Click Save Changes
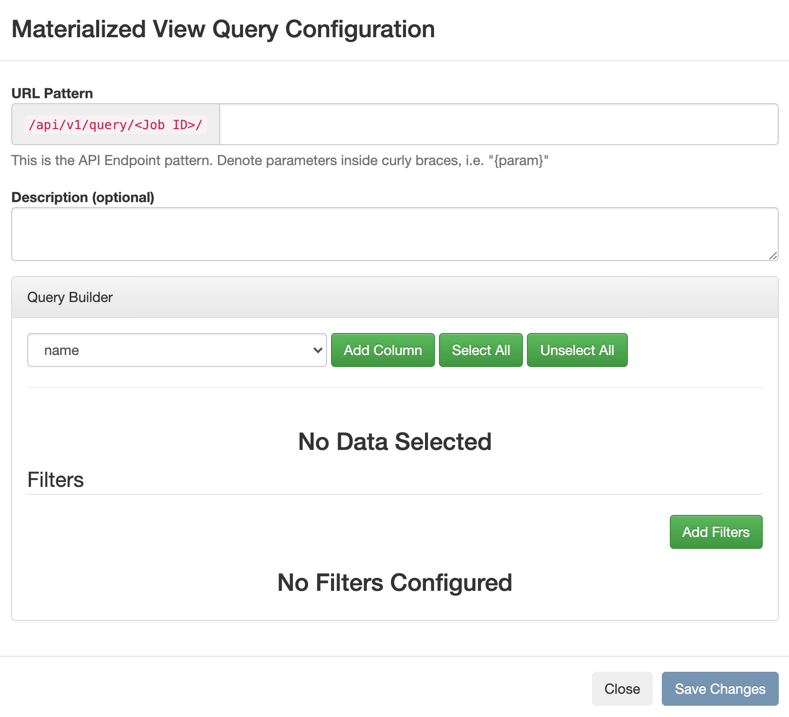This screenshot has height=717, width=789. point(720,689)
